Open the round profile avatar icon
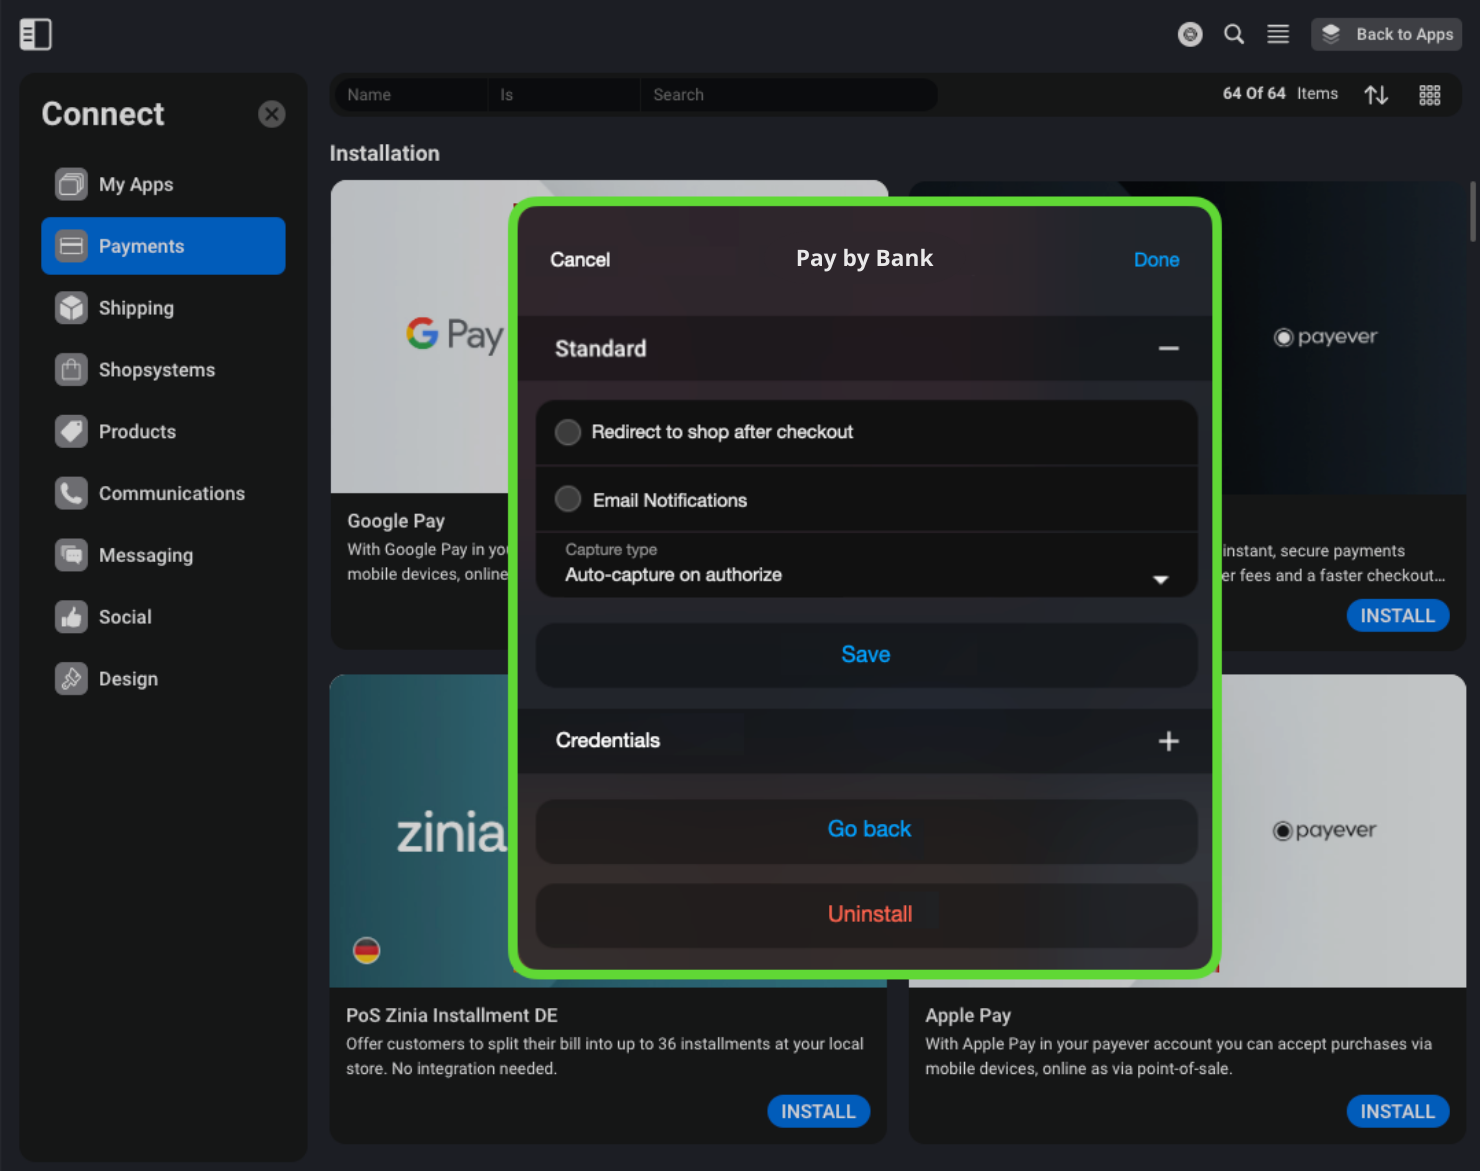 point(1190,34)
